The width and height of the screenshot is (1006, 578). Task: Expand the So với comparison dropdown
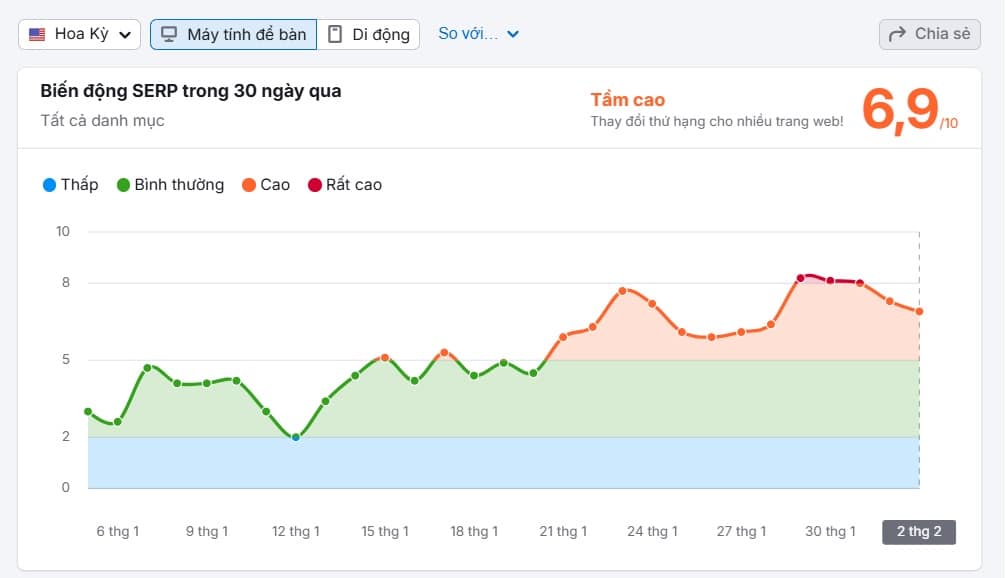point(477,33)
